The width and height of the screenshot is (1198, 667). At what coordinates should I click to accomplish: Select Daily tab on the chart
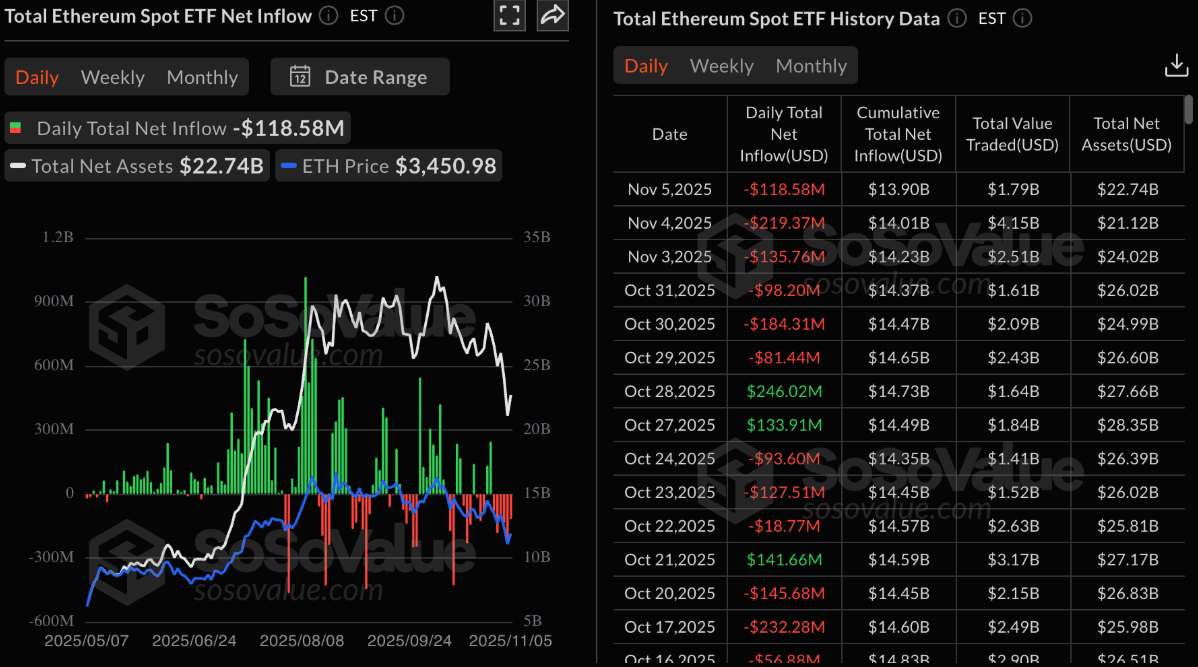(x=37, y=77)
